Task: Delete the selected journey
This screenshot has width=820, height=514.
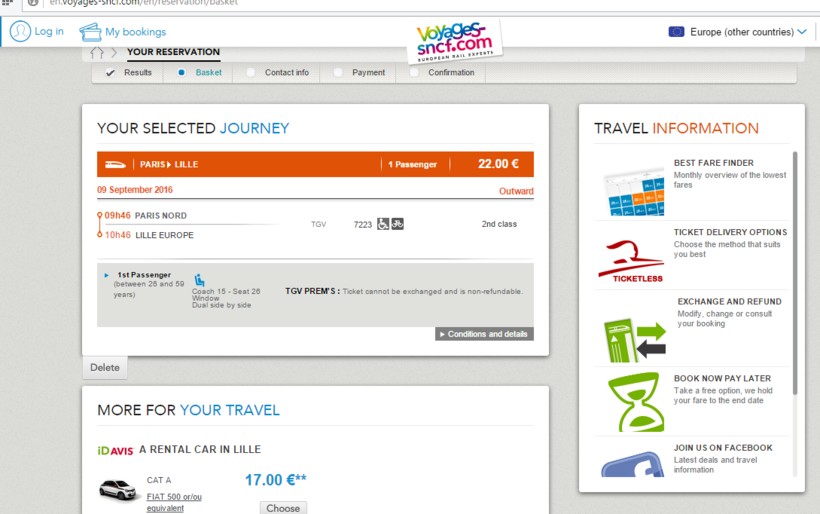Action: (x=105, y=368)
